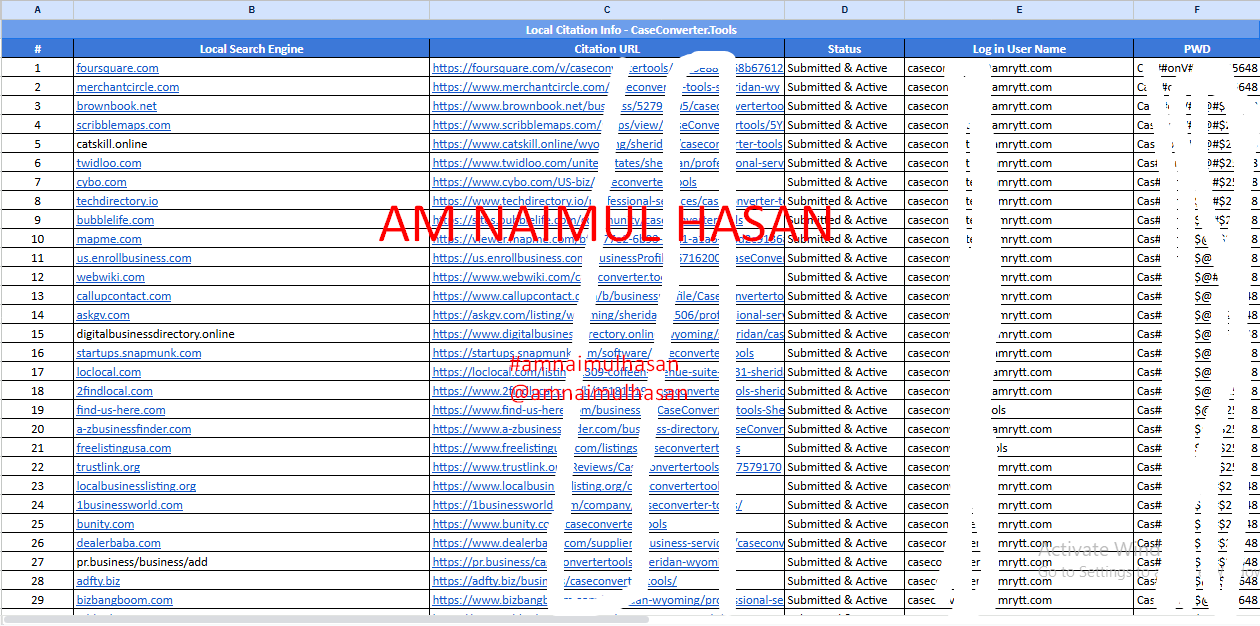The width and height of the screenshot is (1260, 626).
Task: Click the Status header cell
Action: pos(844,49)
